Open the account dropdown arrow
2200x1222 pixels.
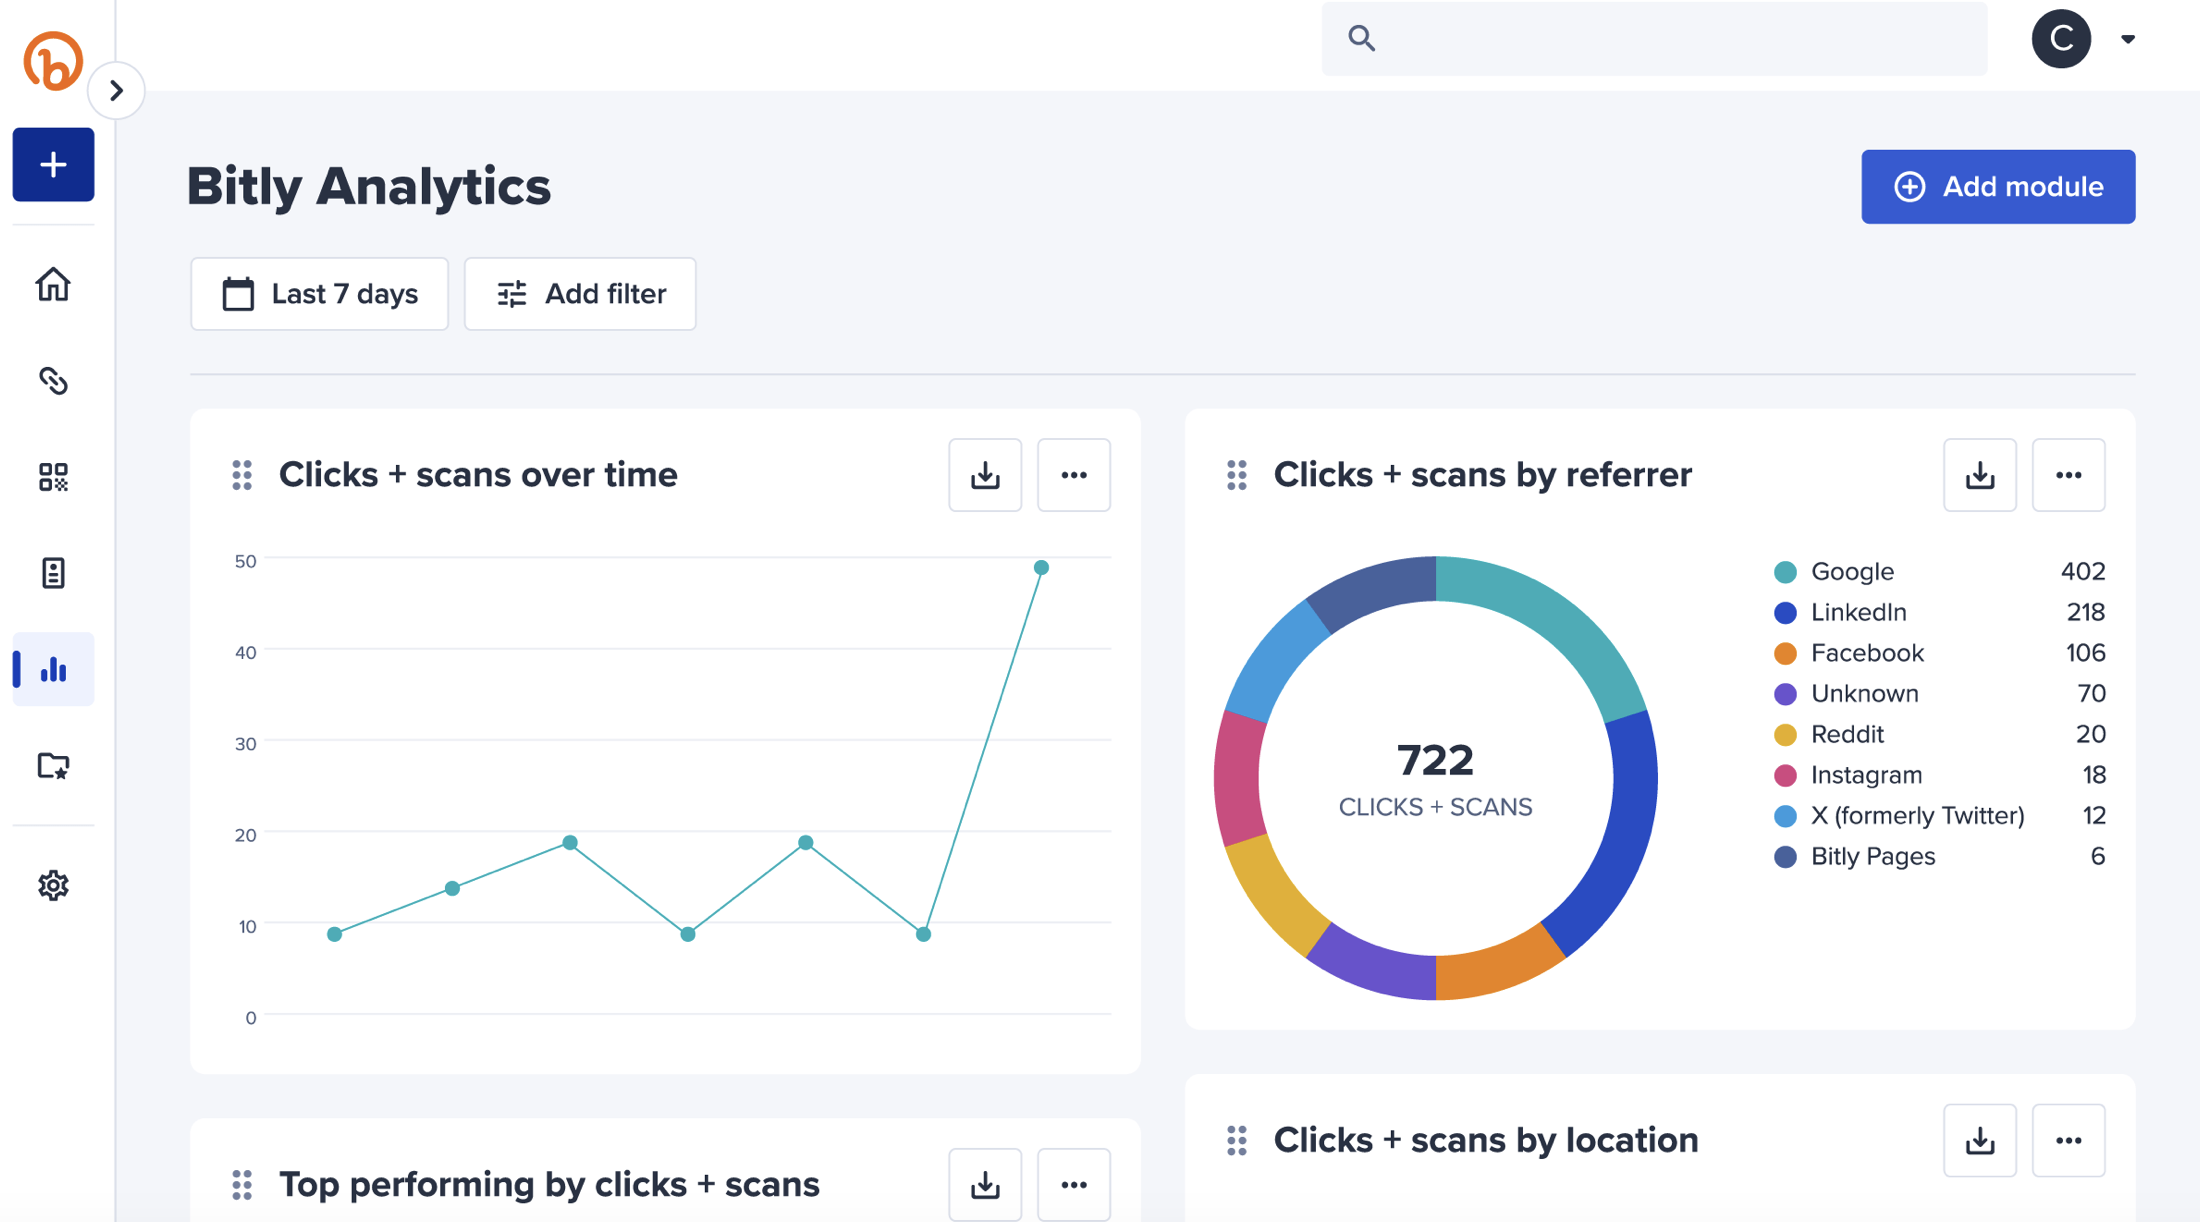2128,39
